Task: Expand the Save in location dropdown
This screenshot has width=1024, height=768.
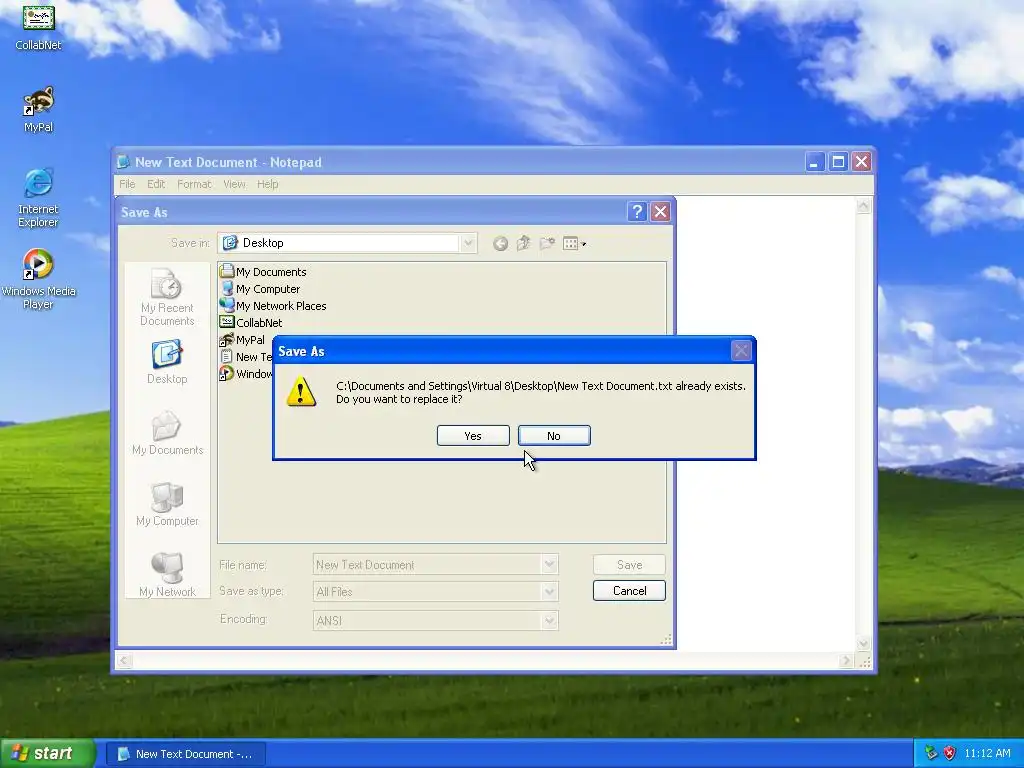Action: [468, 243]
